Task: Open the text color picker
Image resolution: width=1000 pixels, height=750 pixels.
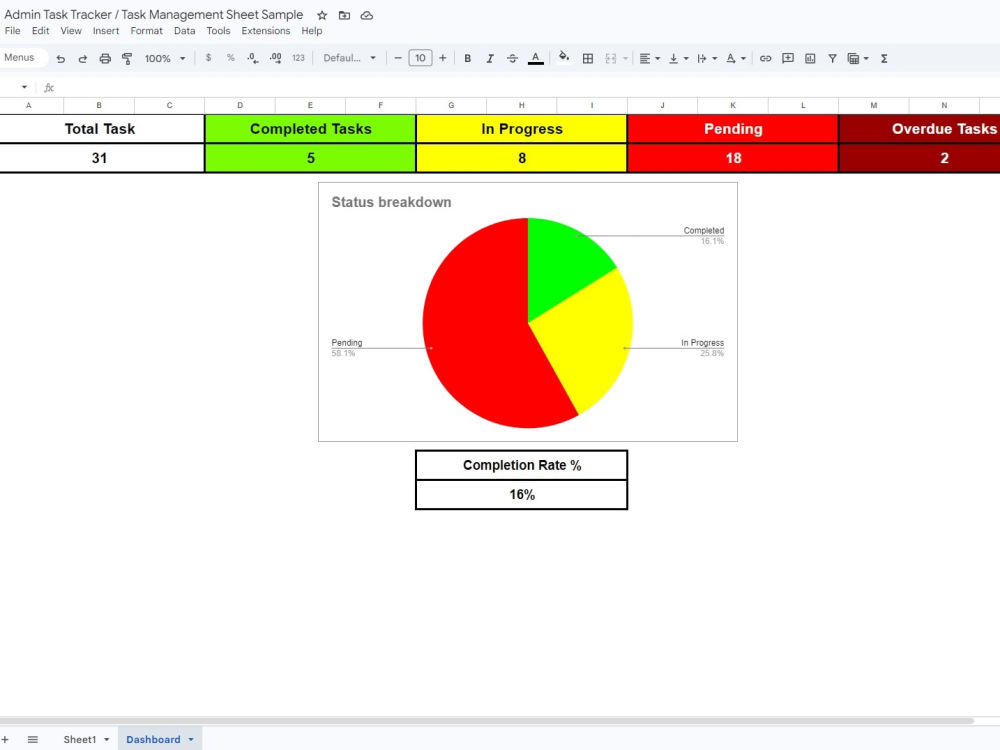Action: (x=536, y=59)
